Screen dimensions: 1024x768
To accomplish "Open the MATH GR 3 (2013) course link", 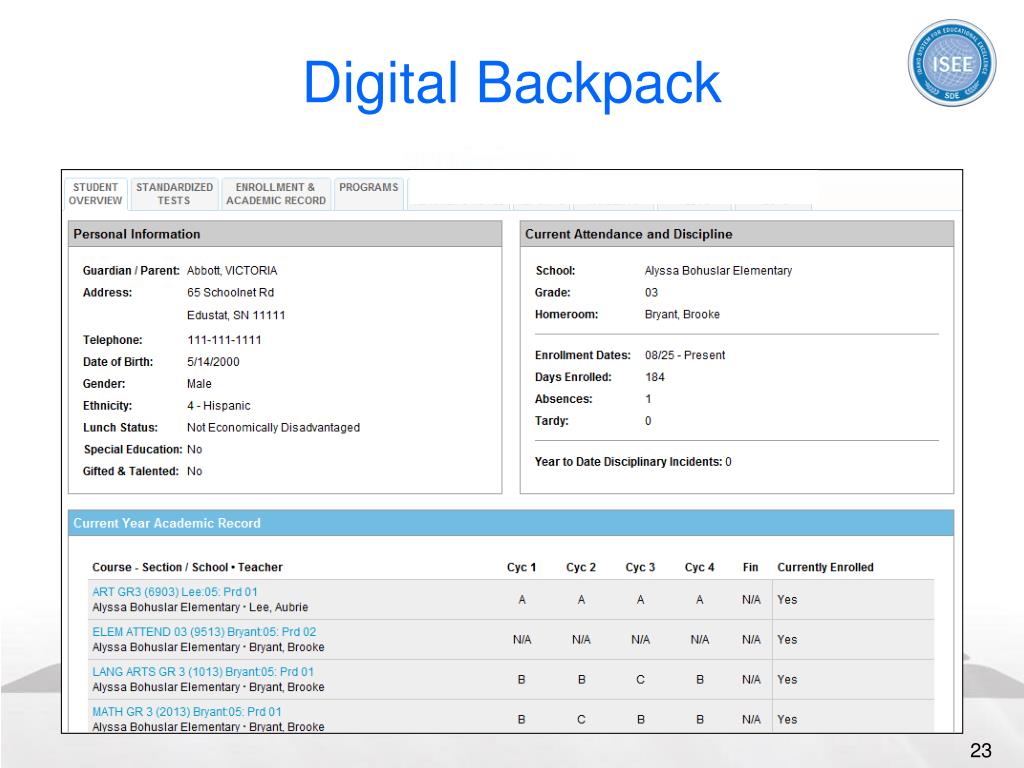I will click(x=186, y=712).
